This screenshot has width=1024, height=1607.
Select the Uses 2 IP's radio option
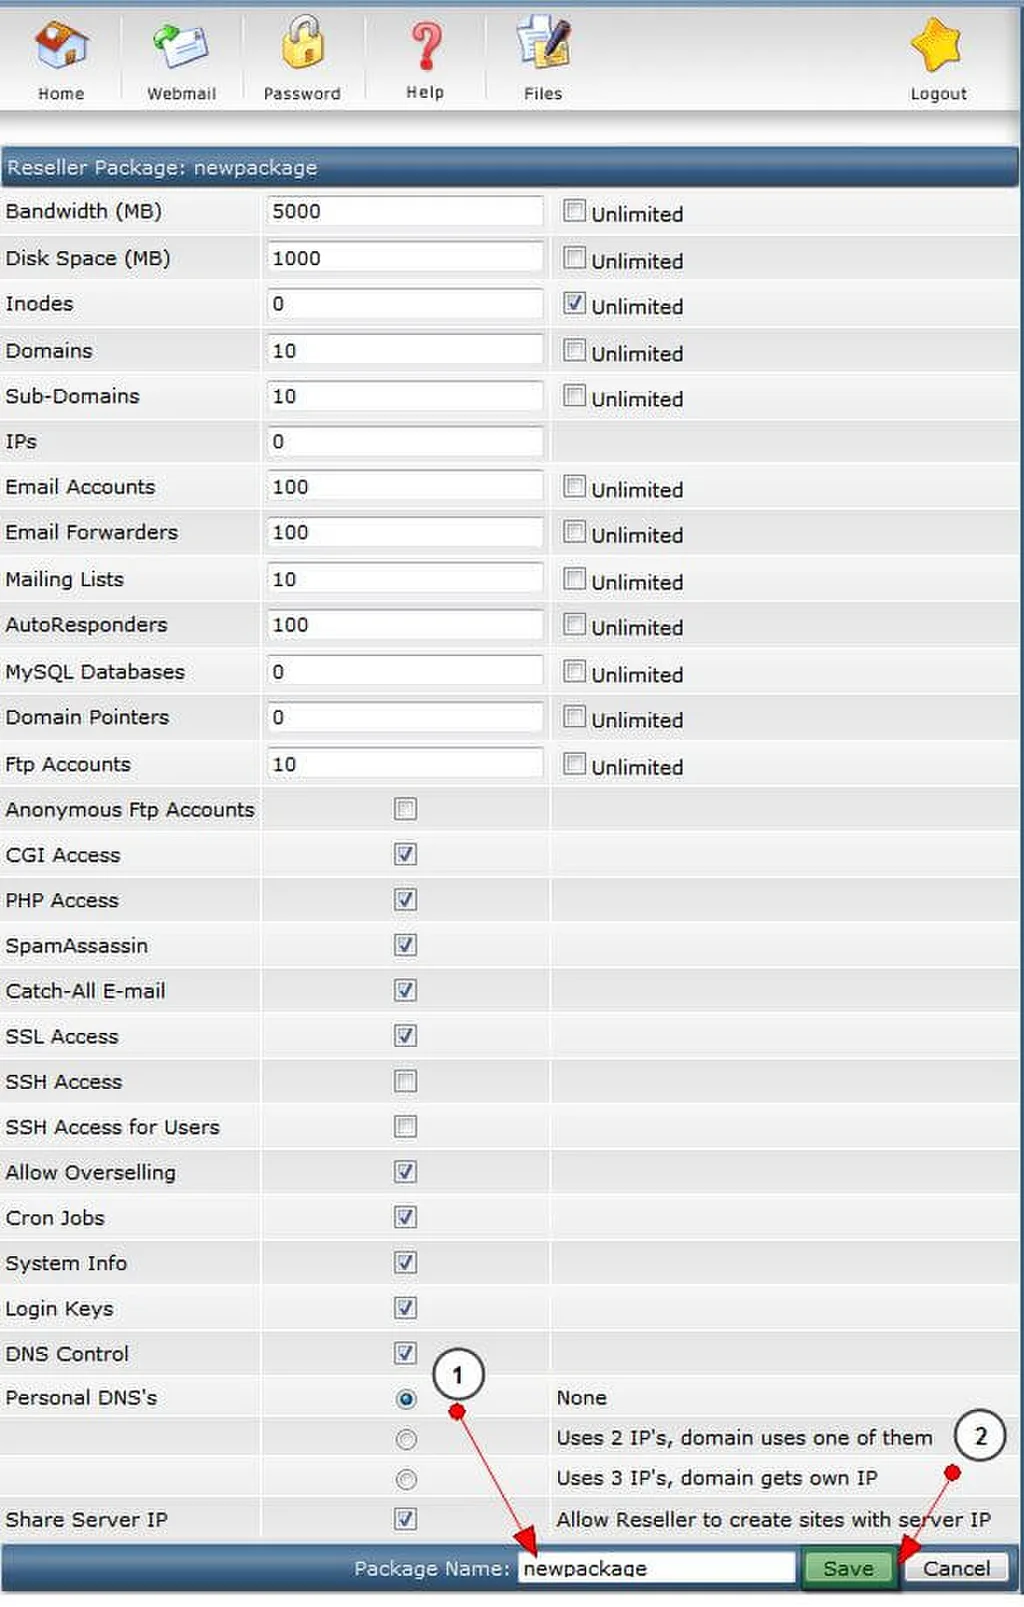point(406,1438)
